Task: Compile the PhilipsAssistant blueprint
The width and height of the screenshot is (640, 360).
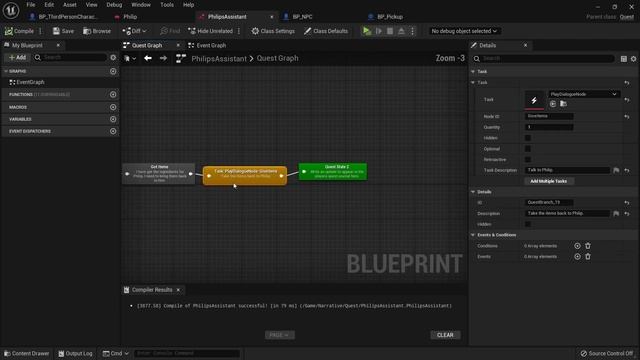Action: [19, 31]
